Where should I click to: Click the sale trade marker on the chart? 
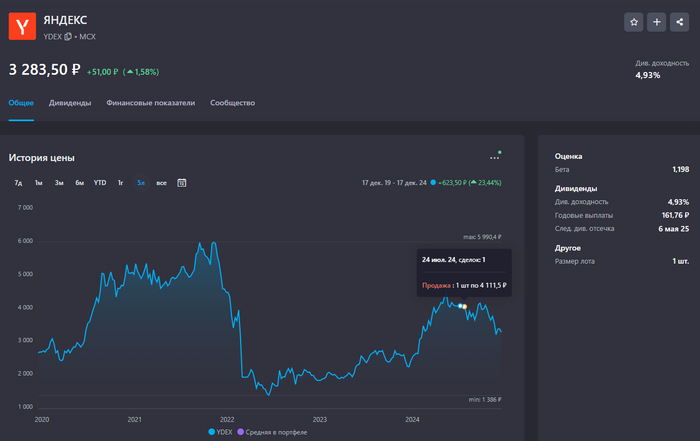click(x=462, y=305)
